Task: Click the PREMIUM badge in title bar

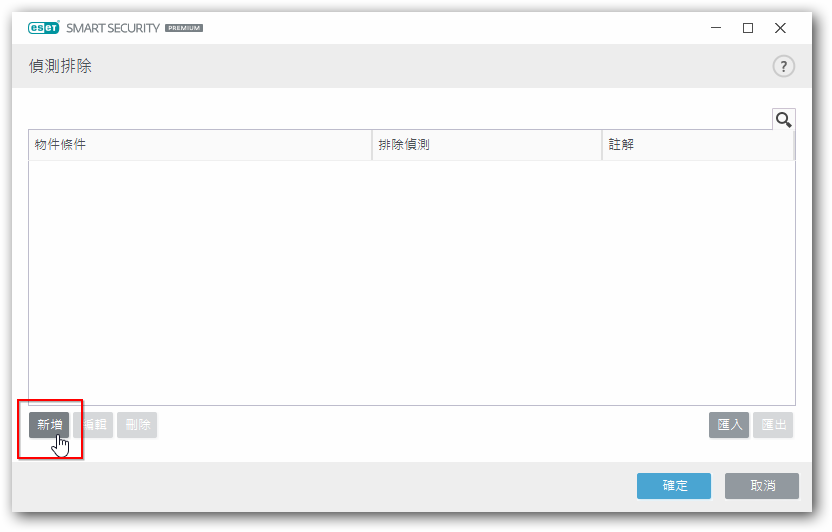Action: [x=184, y=28]
